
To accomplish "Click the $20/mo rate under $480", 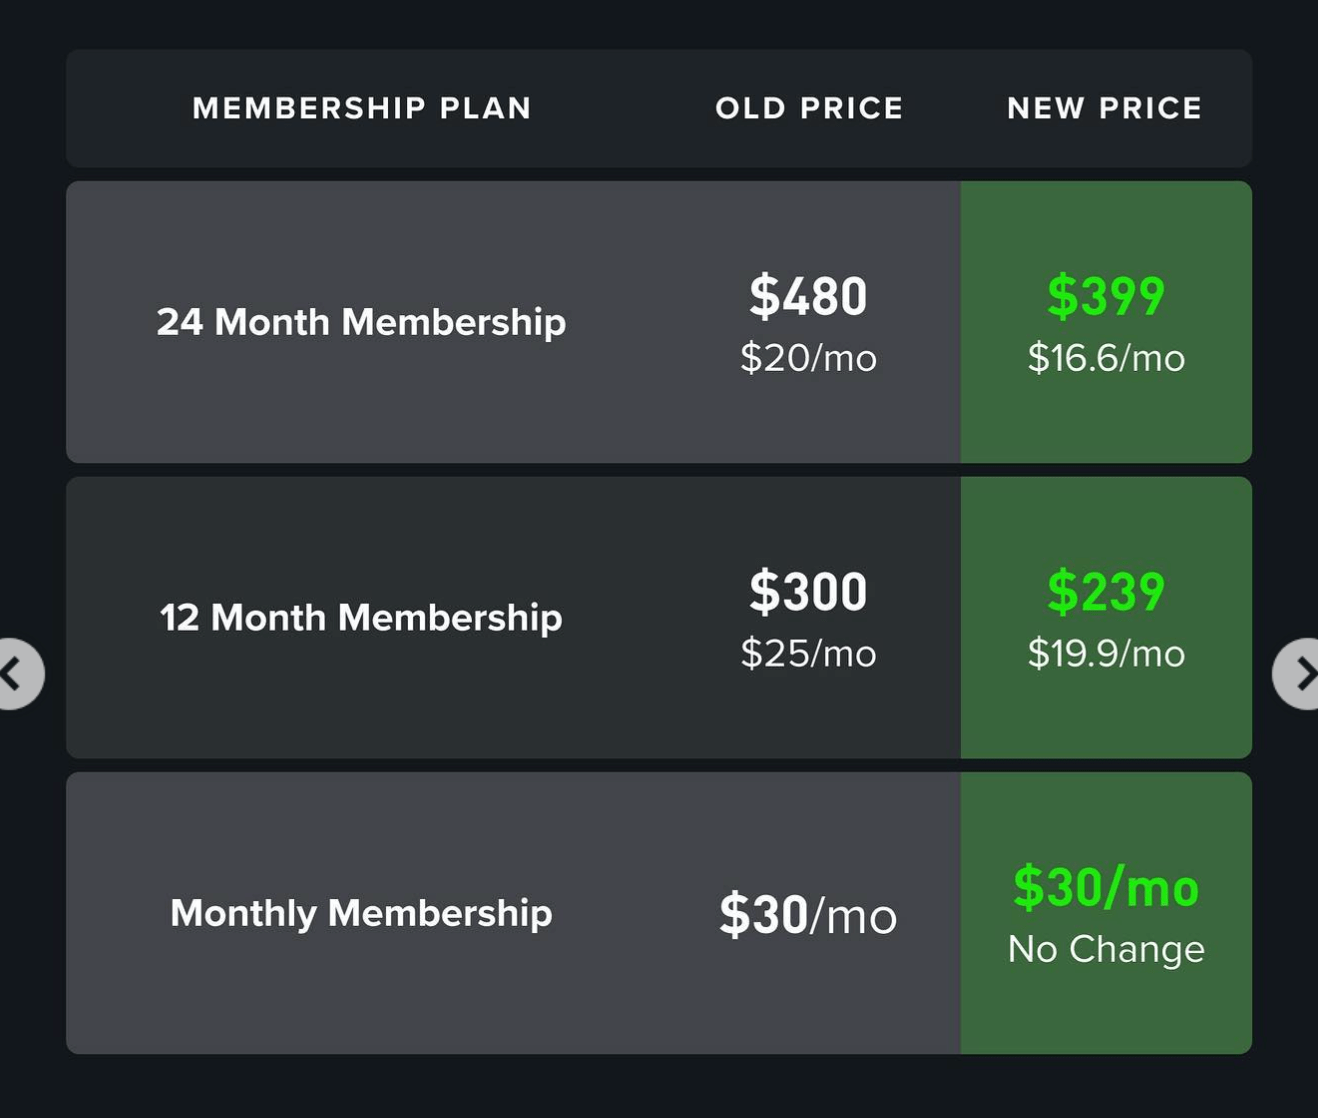I will (809, 358).
